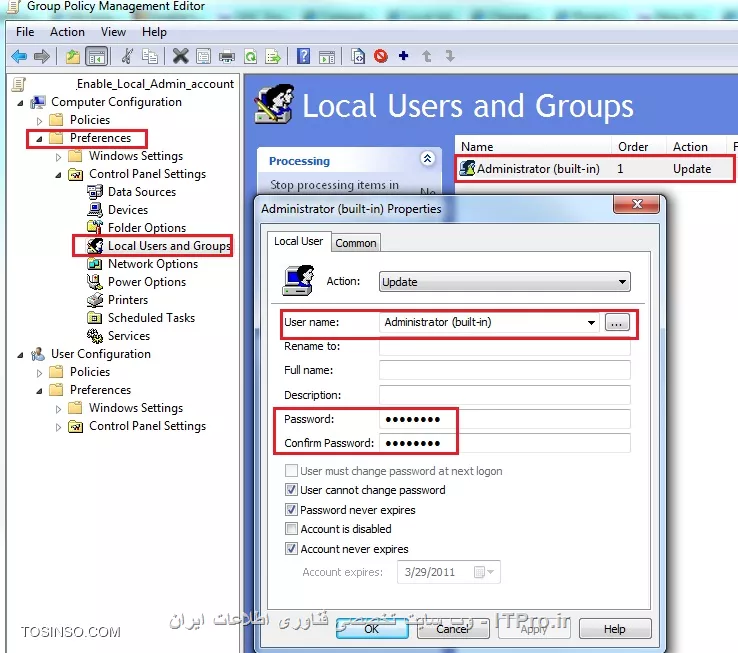This screenshot has width=738, height=653.
Task: Open the Action menu
Action: [67, 32]
